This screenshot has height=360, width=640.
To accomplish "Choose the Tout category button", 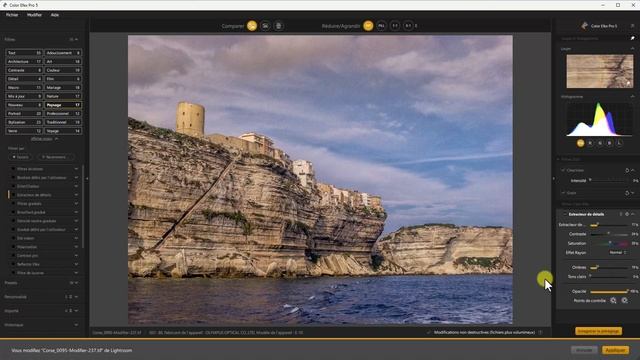I will tap(24, 53).
